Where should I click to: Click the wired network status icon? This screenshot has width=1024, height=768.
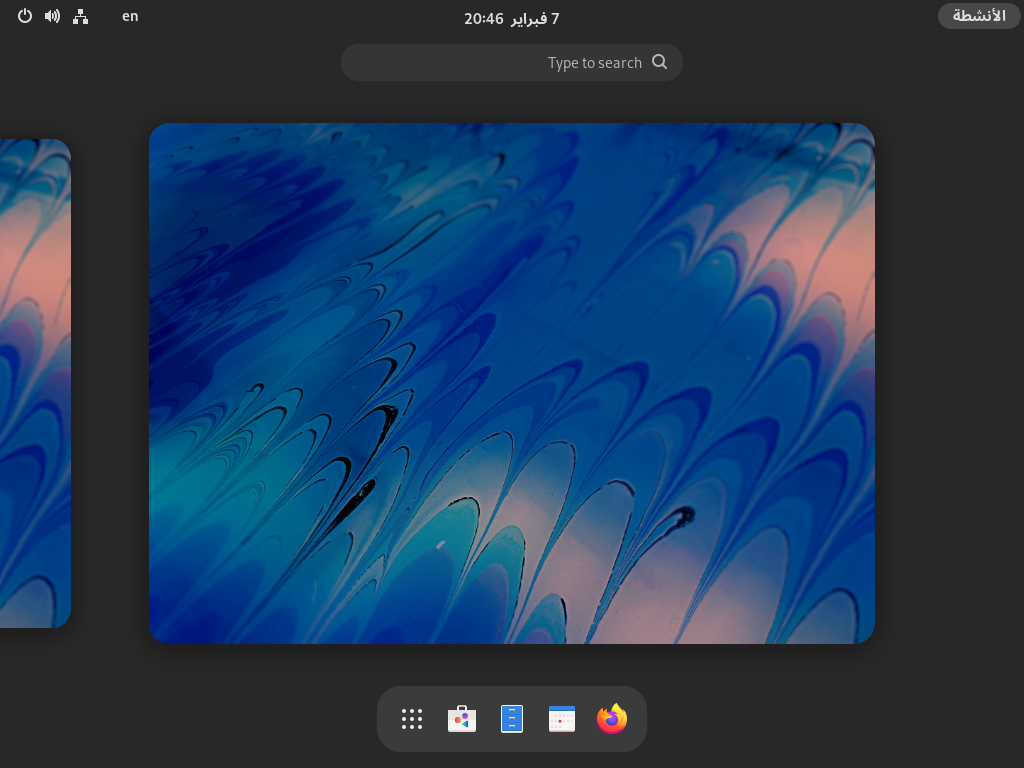[x=80, y=16]
